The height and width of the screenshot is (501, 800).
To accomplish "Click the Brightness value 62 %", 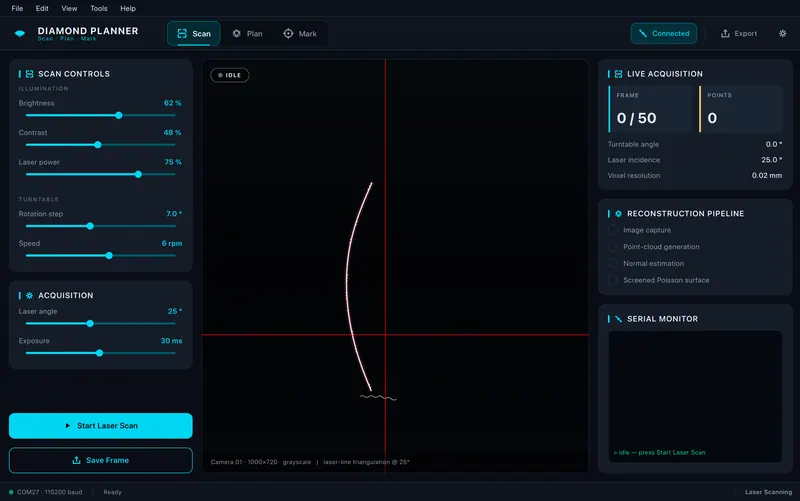I will tap(172, 103).
